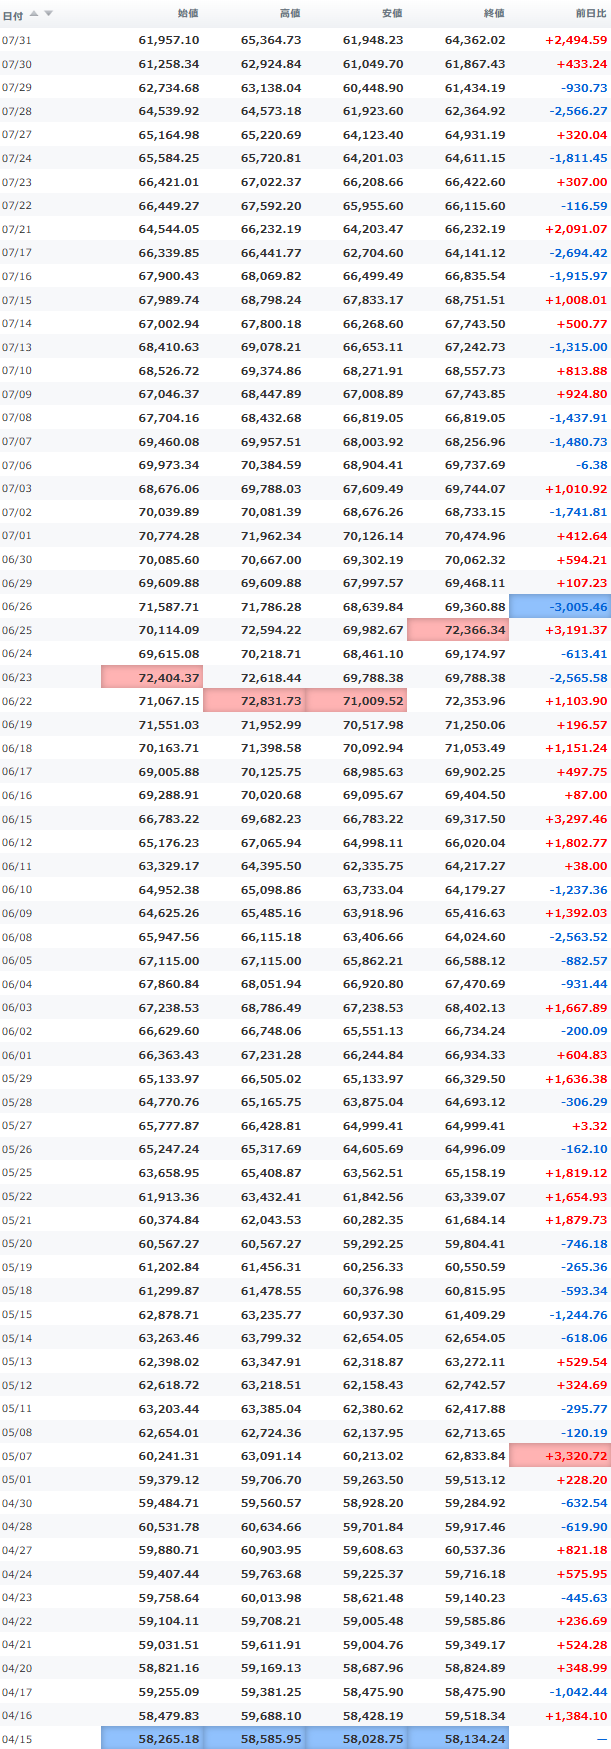Select high price 62,924.84 on 07/30
611x1749 pixels.
(271, 64)
